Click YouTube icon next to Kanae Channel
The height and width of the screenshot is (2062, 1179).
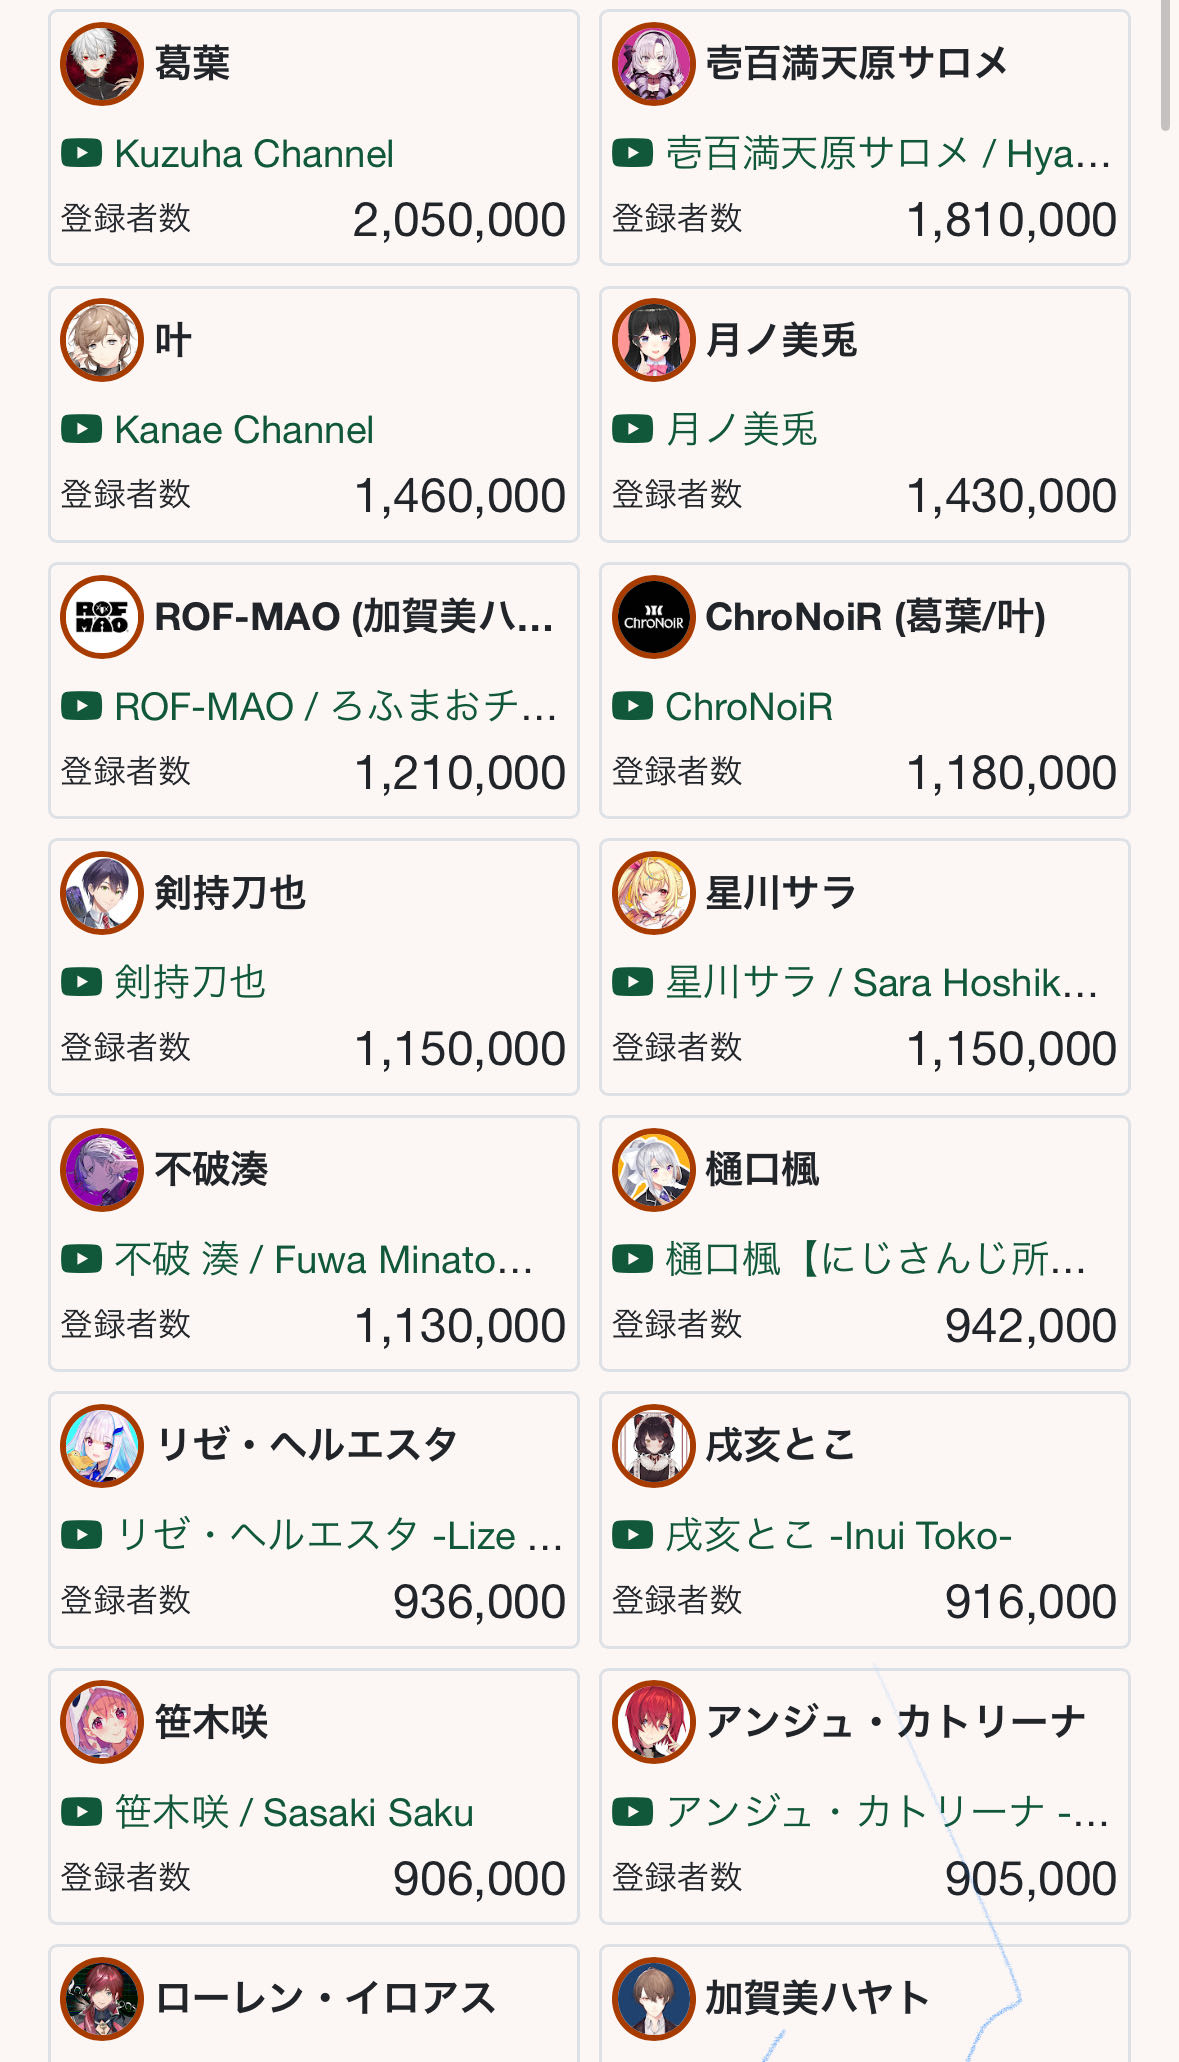pyautogui.click(x=81, y=430)
